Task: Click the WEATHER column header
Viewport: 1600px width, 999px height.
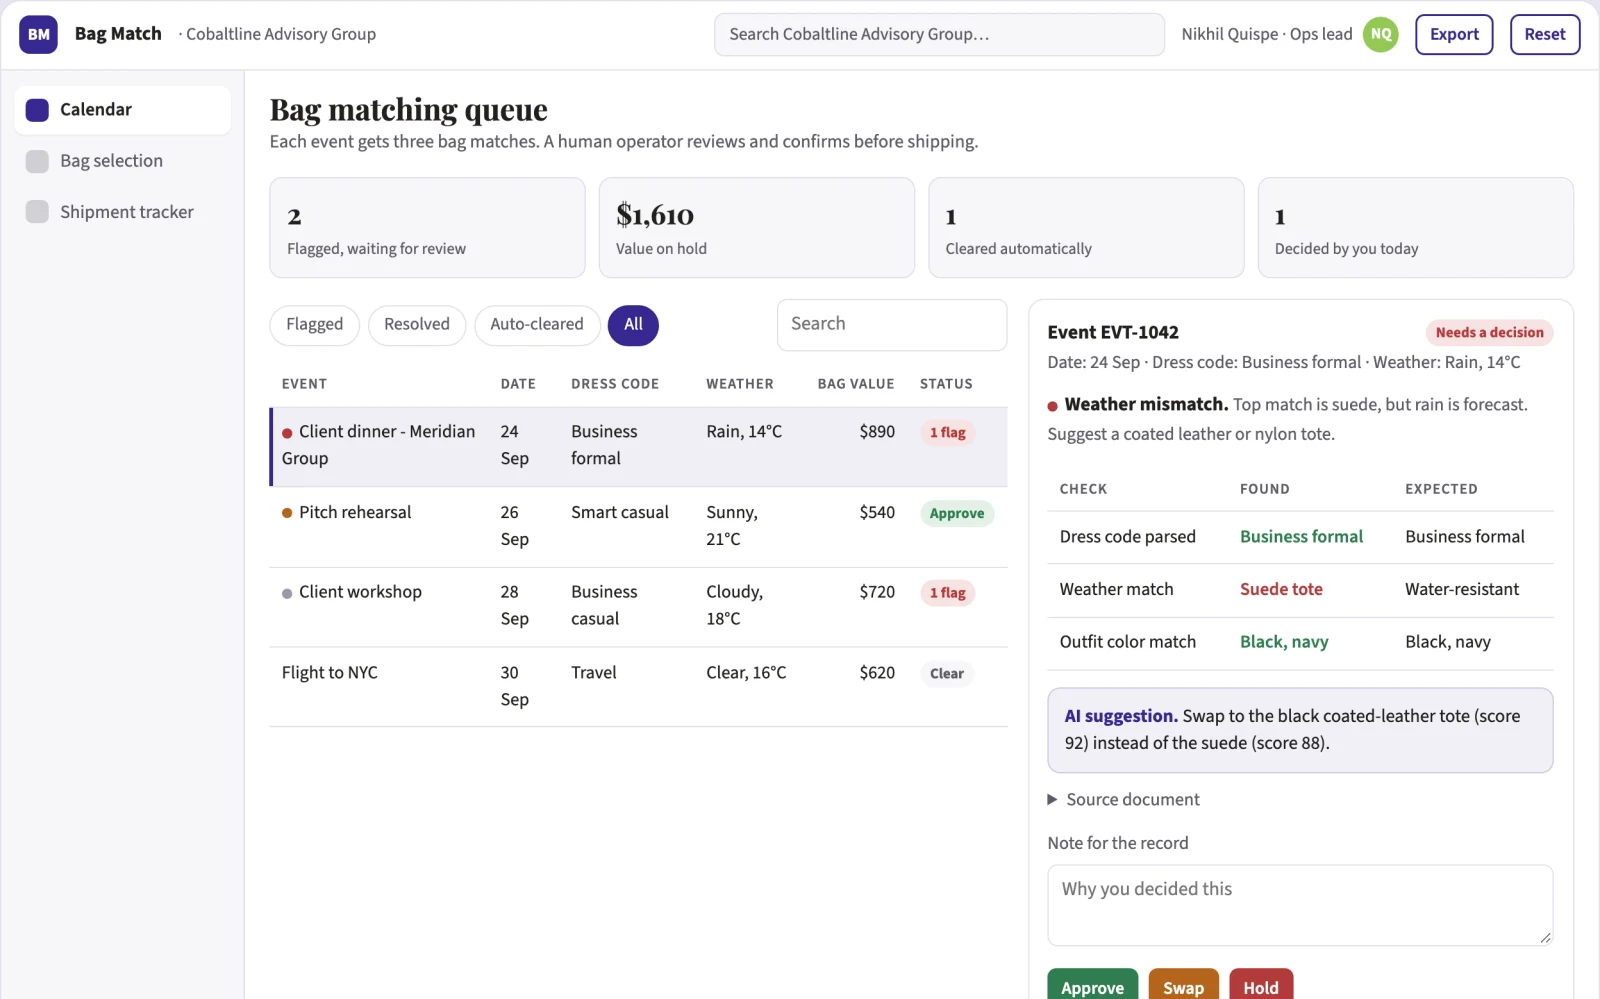Action: tap(740, 384)
